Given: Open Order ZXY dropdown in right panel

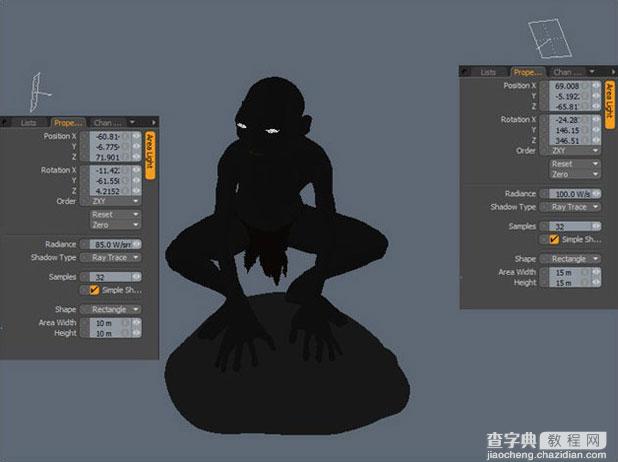Looking at the screenshot, I should [x=575, y=151].
